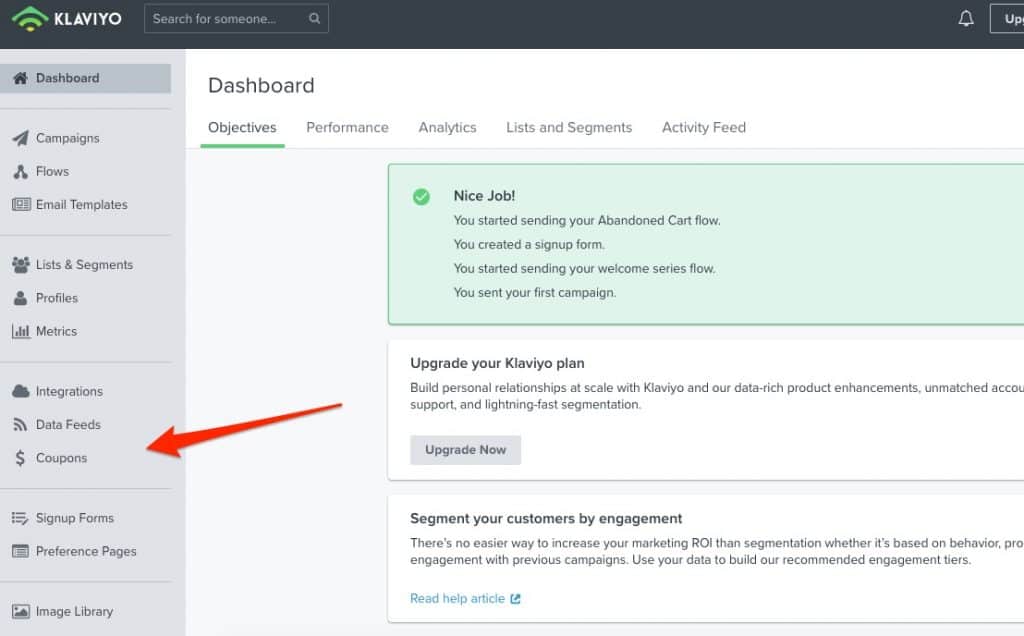Switch to the Objectives tab
The width and height of the screenshot is (1024, 636).
[242, 128]
